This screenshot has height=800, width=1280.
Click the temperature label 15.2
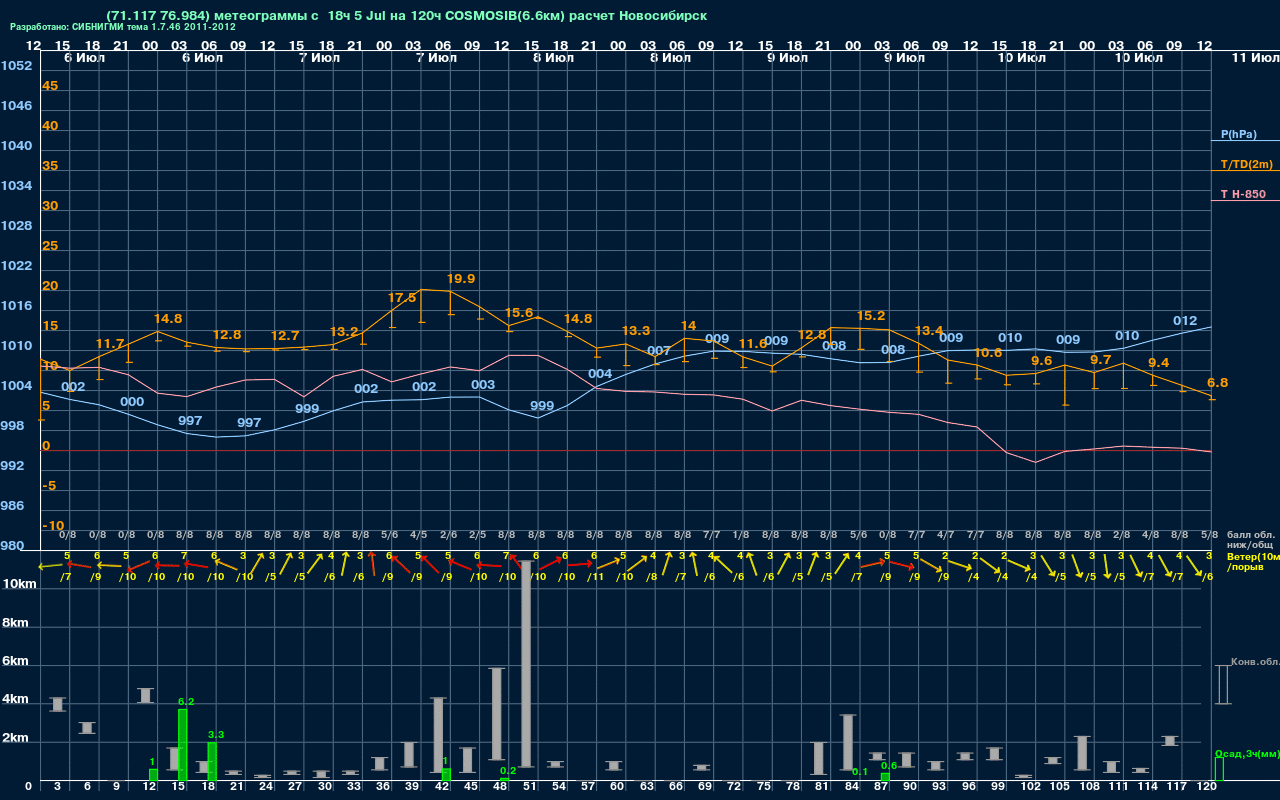(871, 316)
